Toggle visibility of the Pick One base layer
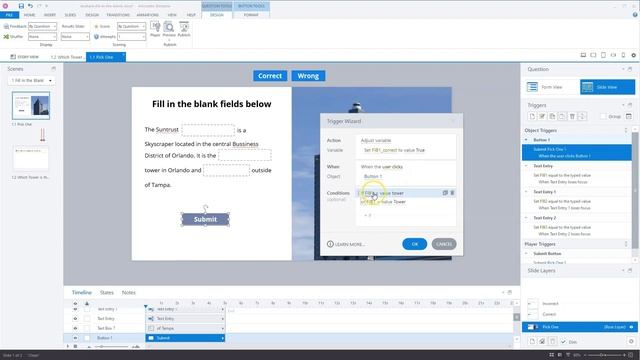 pos(631,327)
